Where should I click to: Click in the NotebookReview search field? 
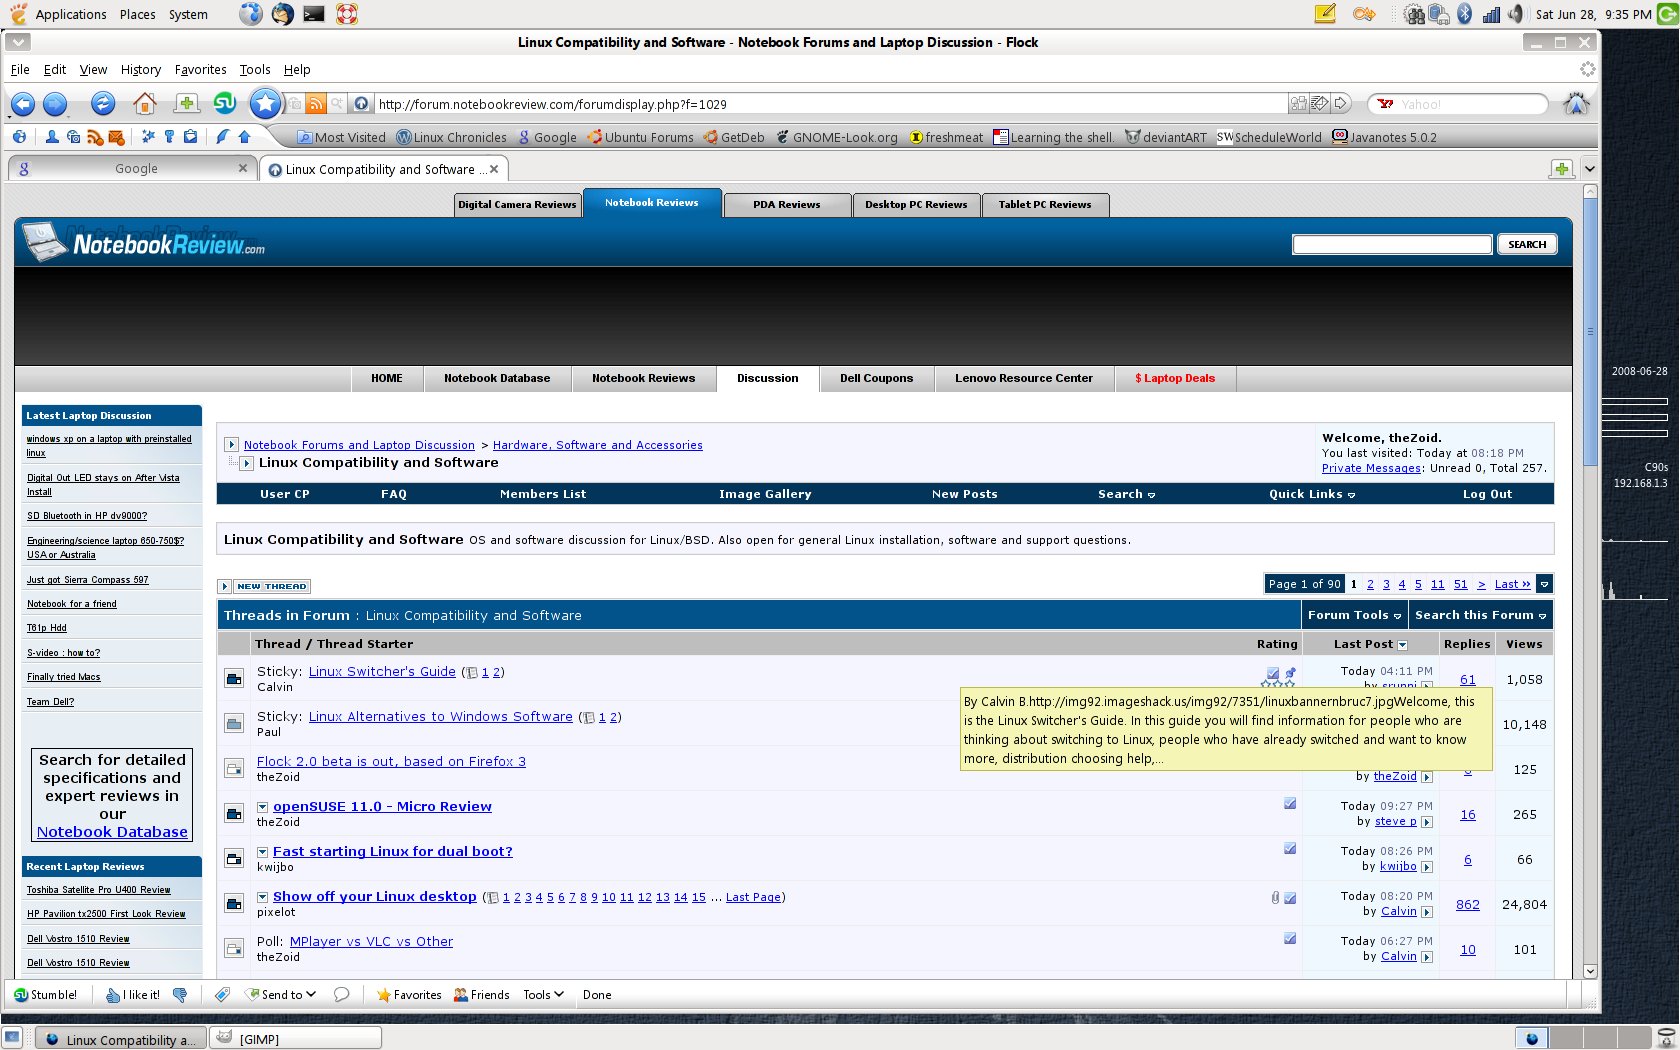tap(1391, 245)
